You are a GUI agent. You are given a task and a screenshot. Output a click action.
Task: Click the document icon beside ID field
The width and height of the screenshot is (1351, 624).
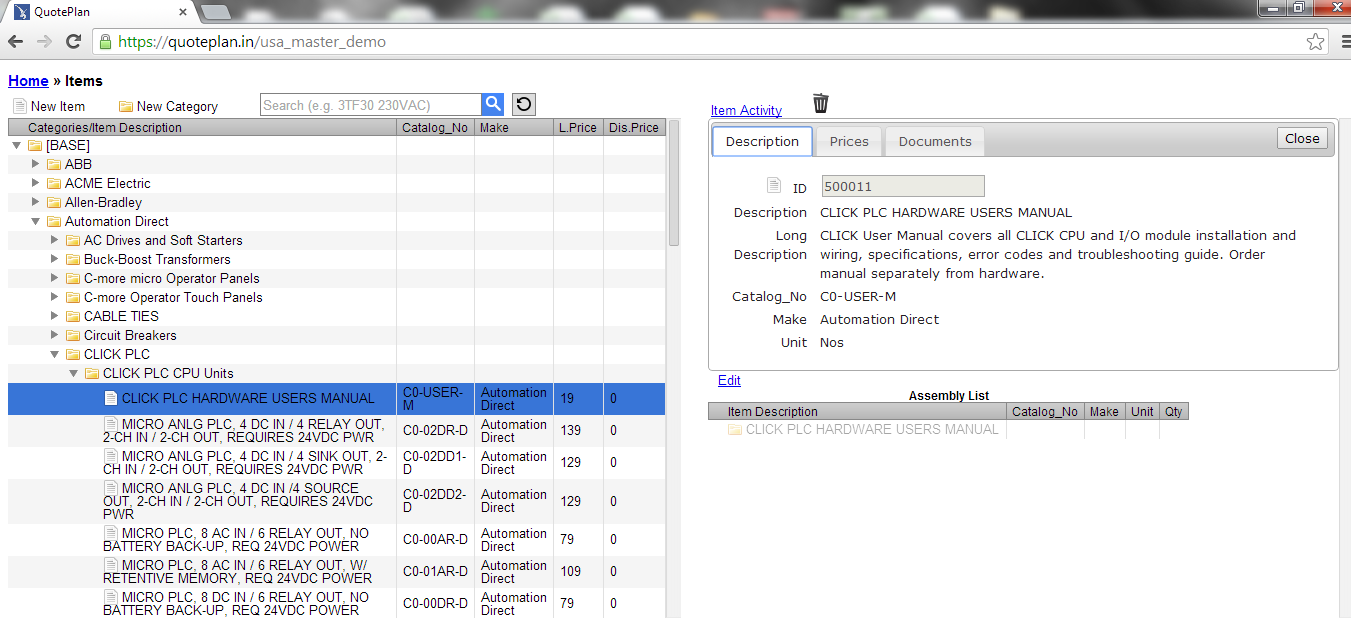click(773, 186)
